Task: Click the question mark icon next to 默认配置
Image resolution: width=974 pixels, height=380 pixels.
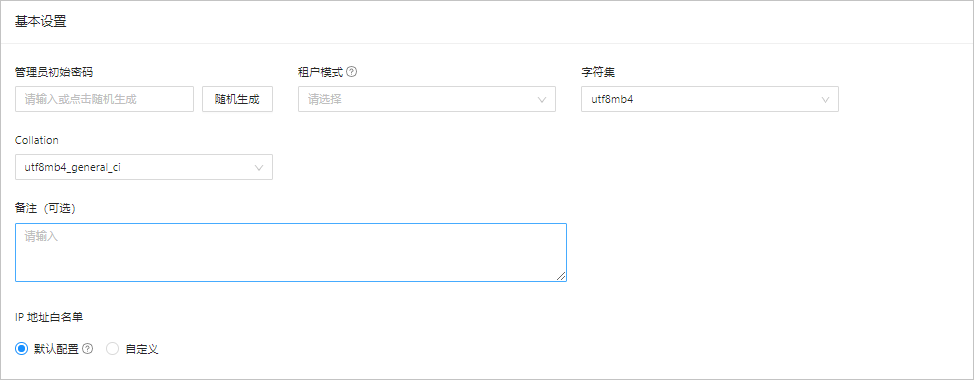Action: tap(88, 349)
